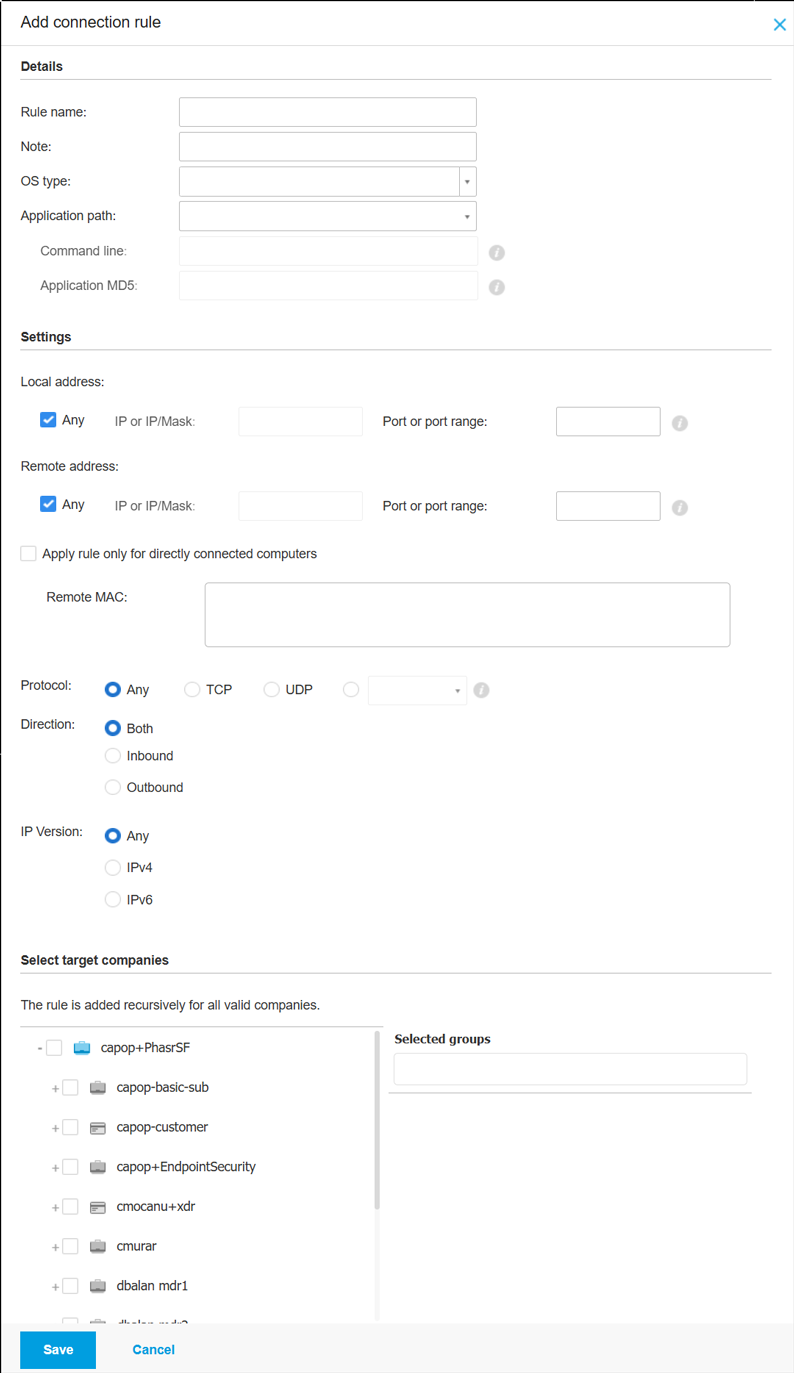Click the Cancel link
794x1373 pixels.
[x=153, y=1350]
